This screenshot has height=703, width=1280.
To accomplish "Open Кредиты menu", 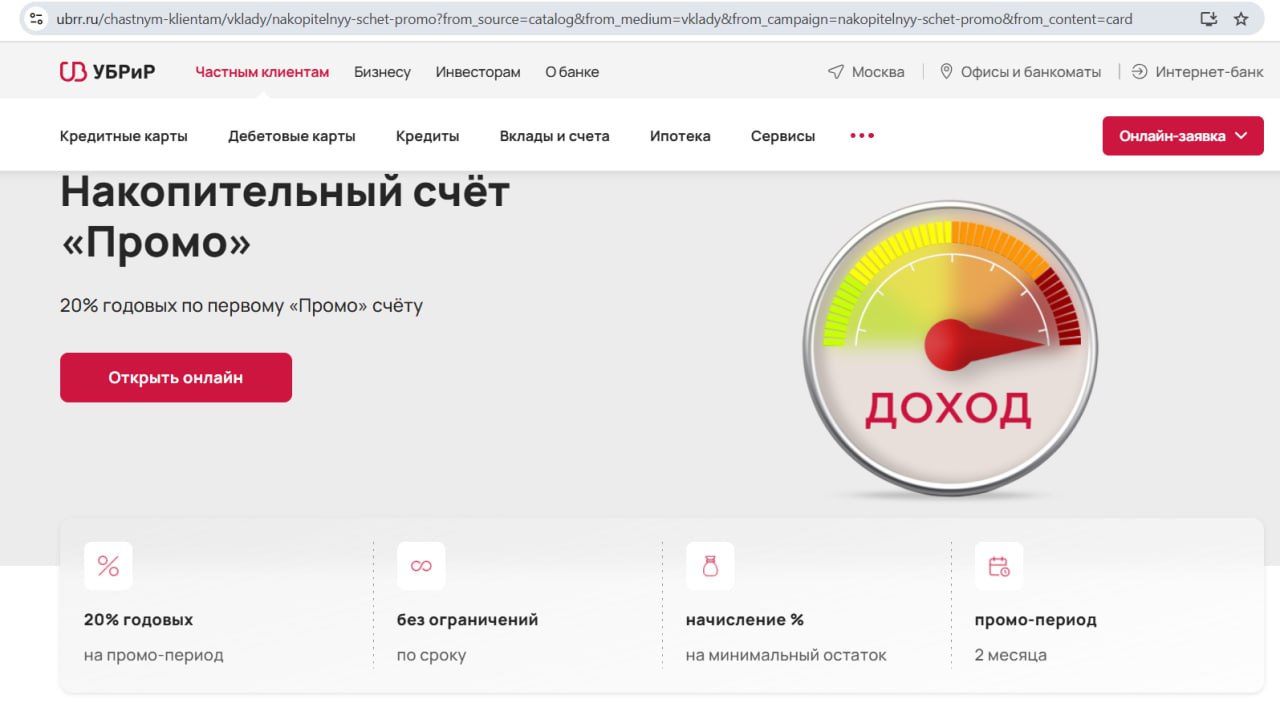I will coord(427,136).
